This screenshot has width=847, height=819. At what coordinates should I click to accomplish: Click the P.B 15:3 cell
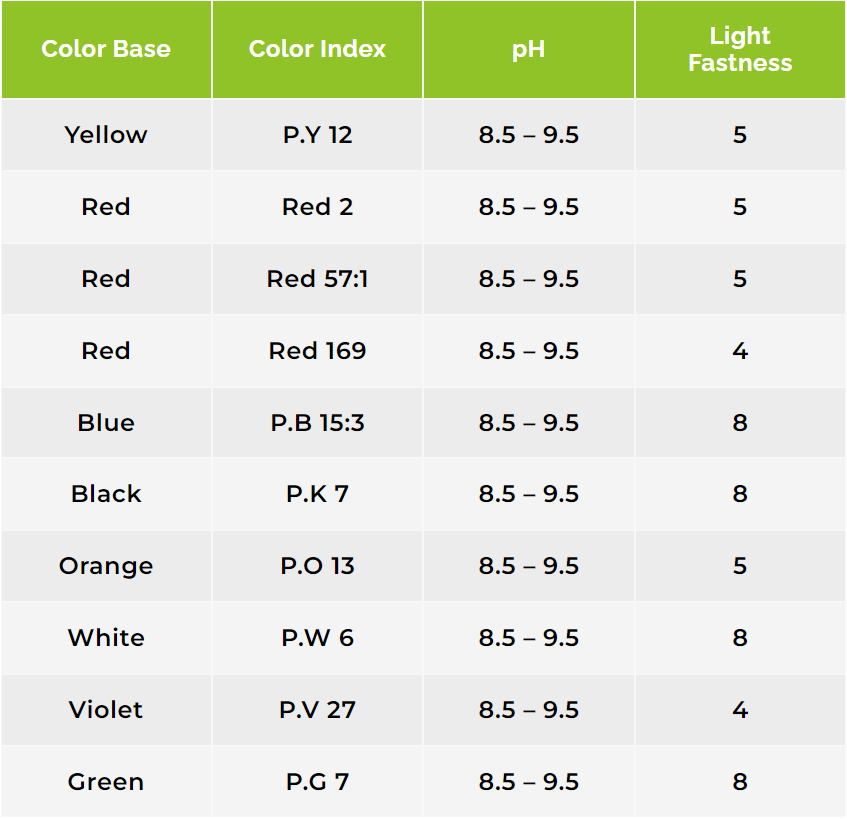(x=317, y=422)
